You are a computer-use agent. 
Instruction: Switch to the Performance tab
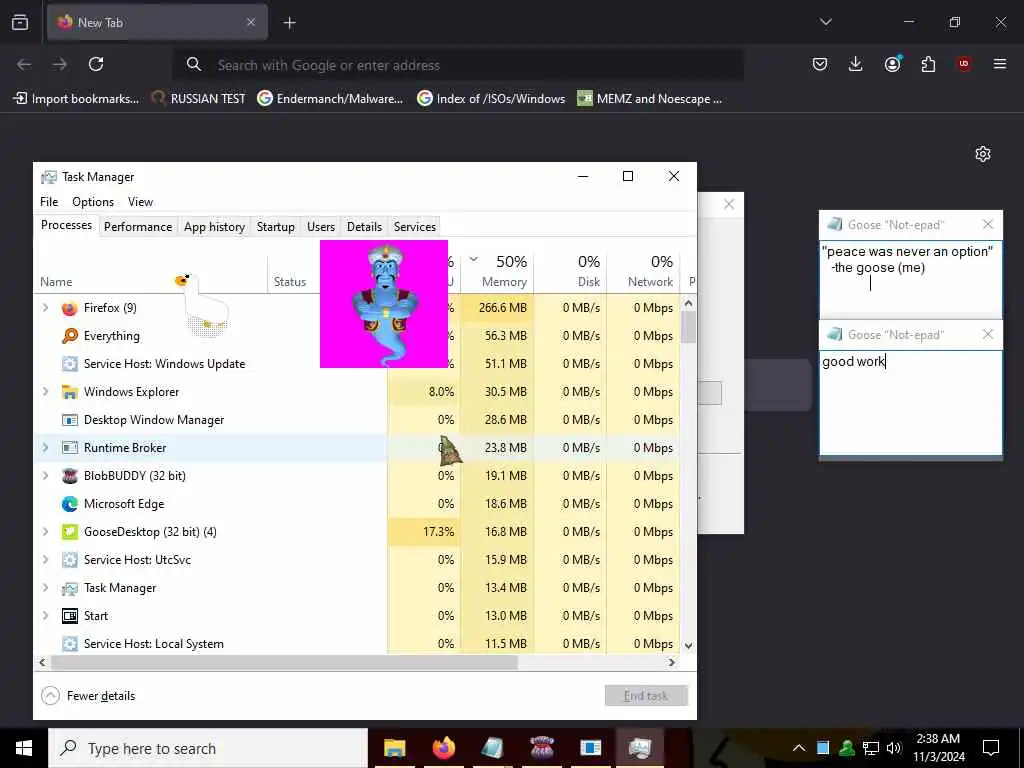click(138, 227)
